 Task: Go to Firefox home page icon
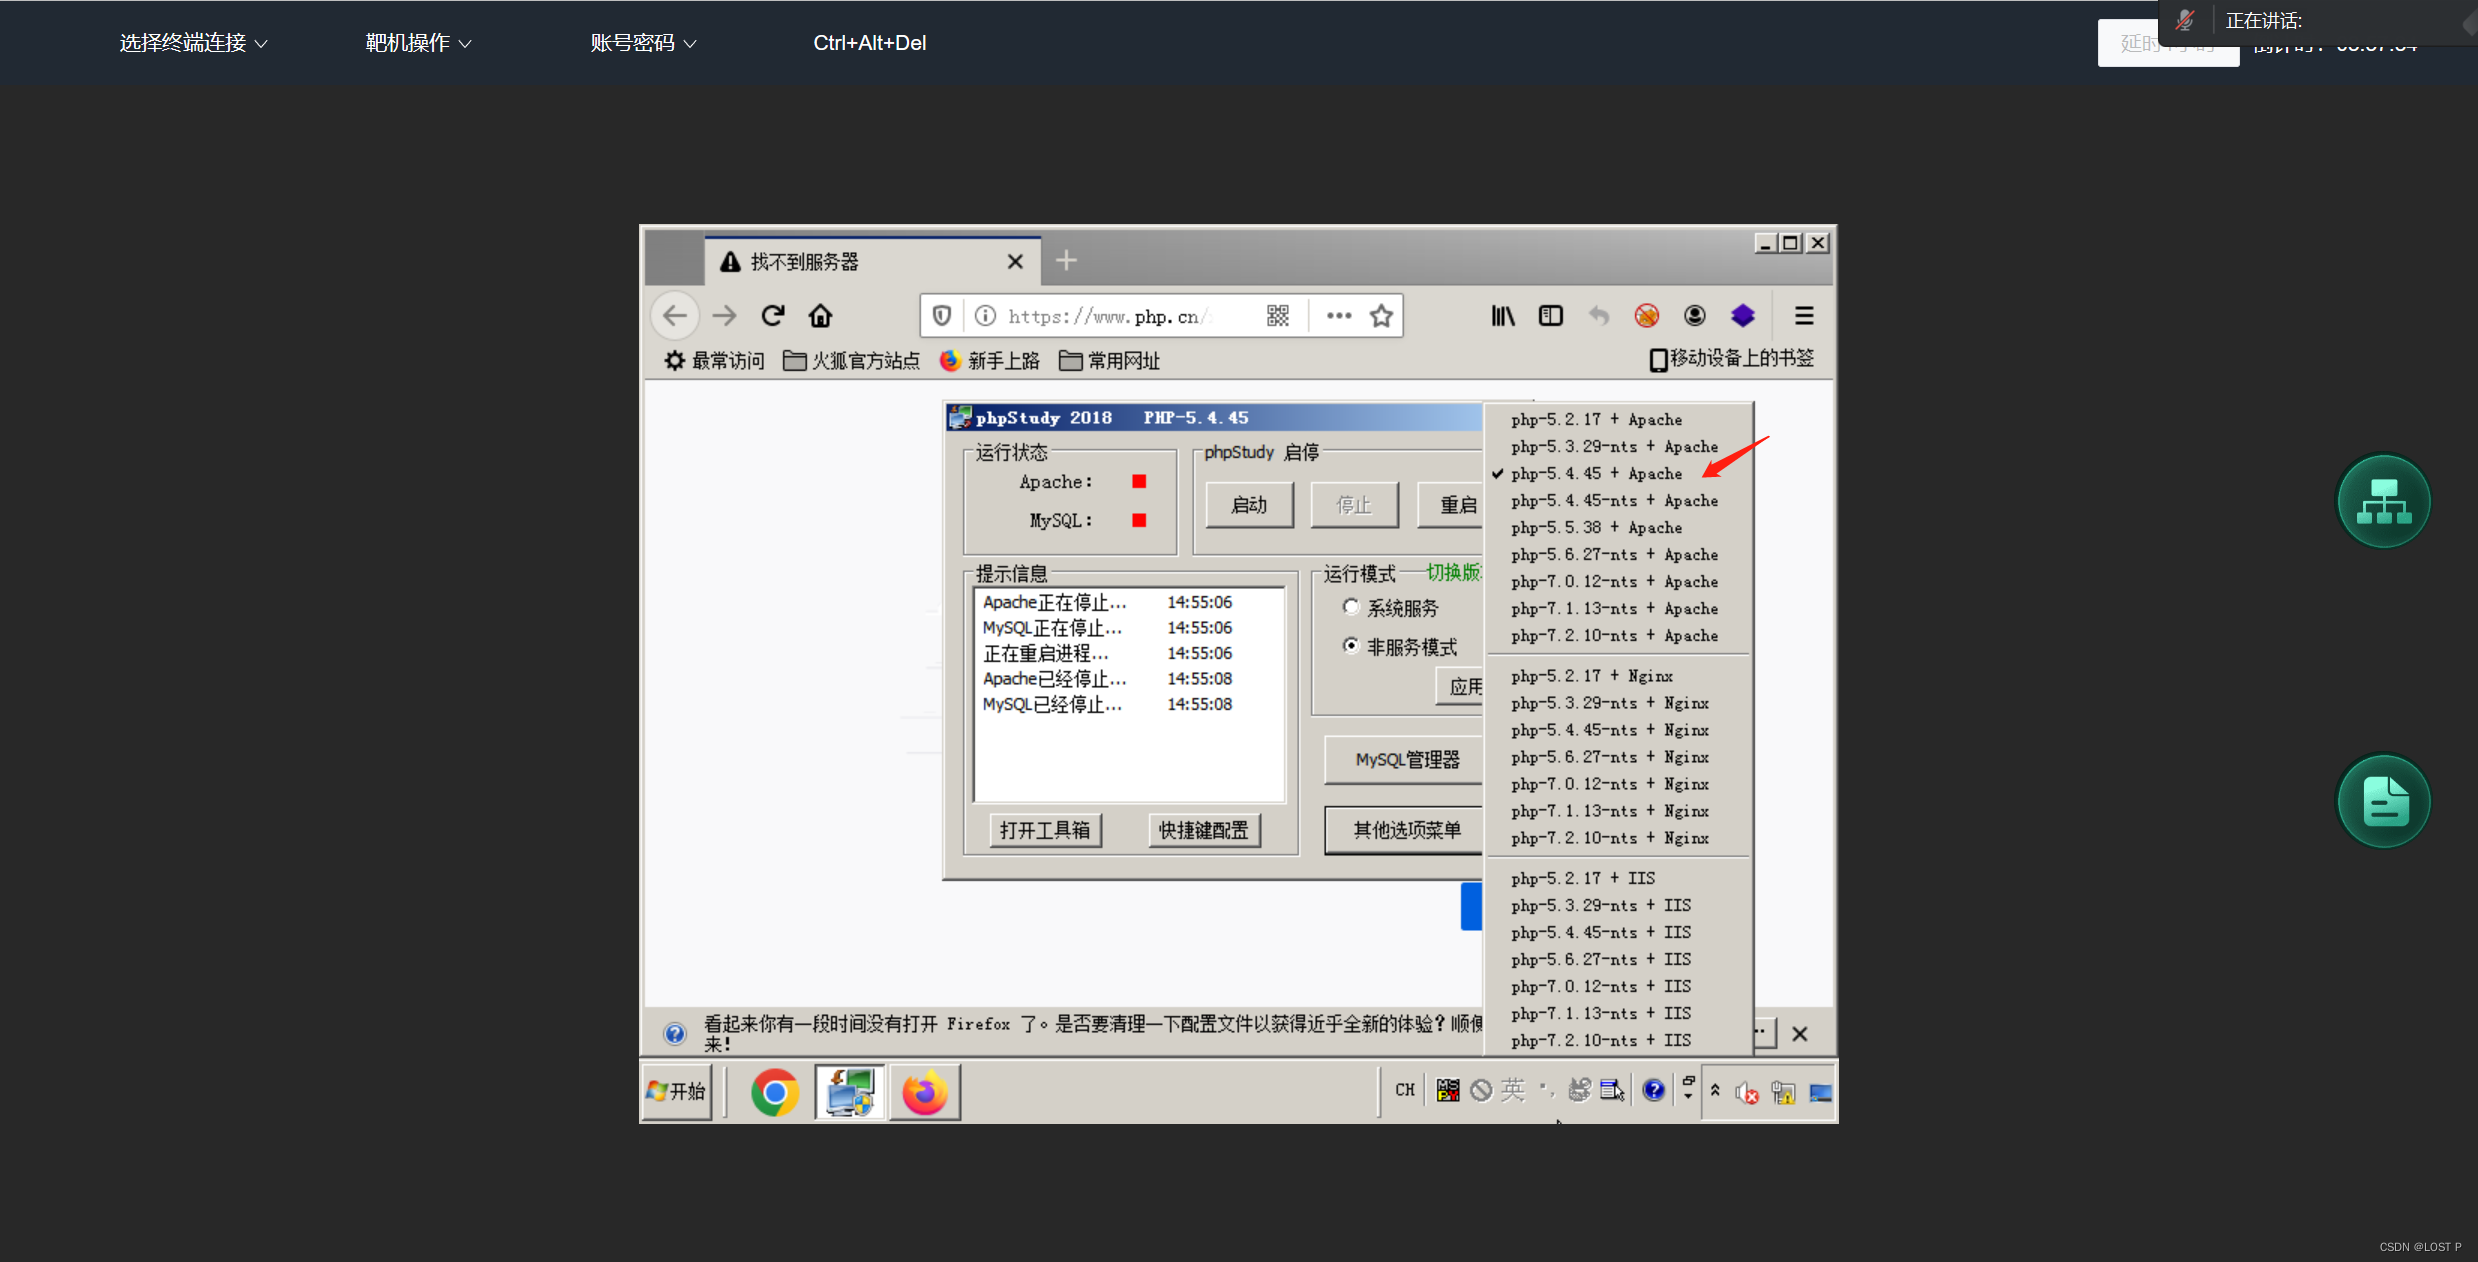[x=820, y=316]
